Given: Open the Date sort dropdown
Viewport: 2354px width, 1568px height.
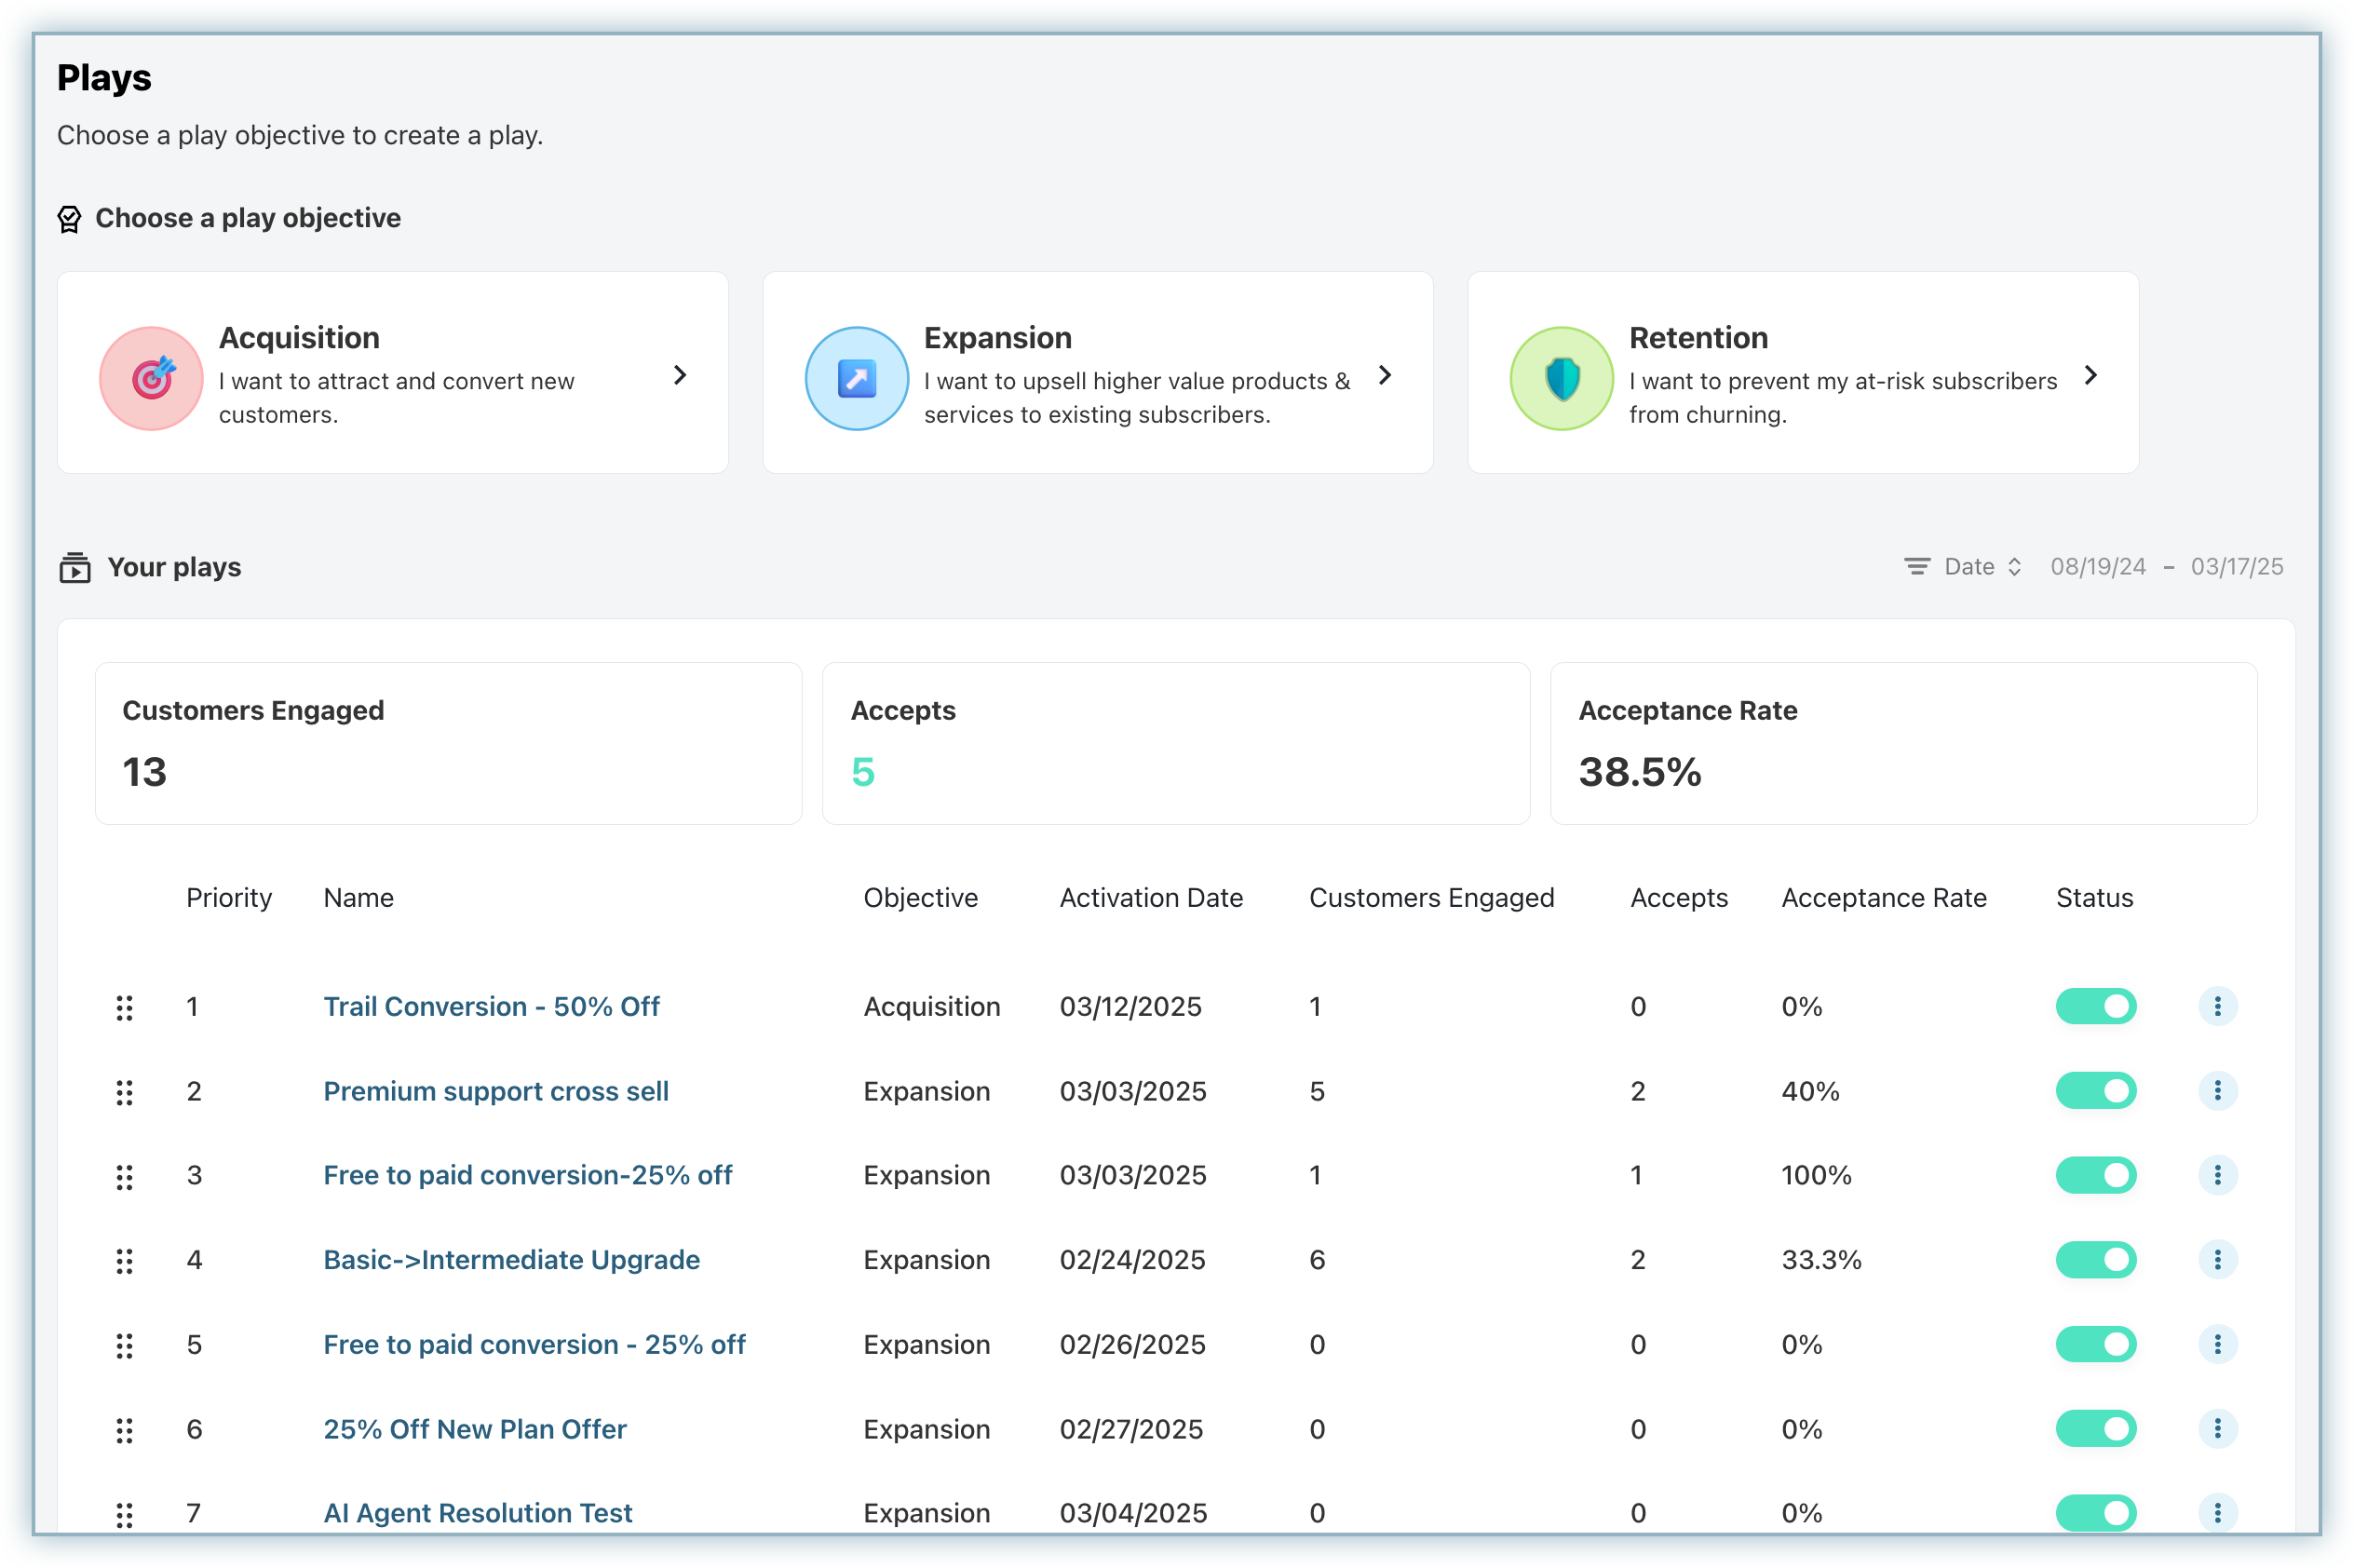Looking at the screenshot, I should pos(1983,567).
